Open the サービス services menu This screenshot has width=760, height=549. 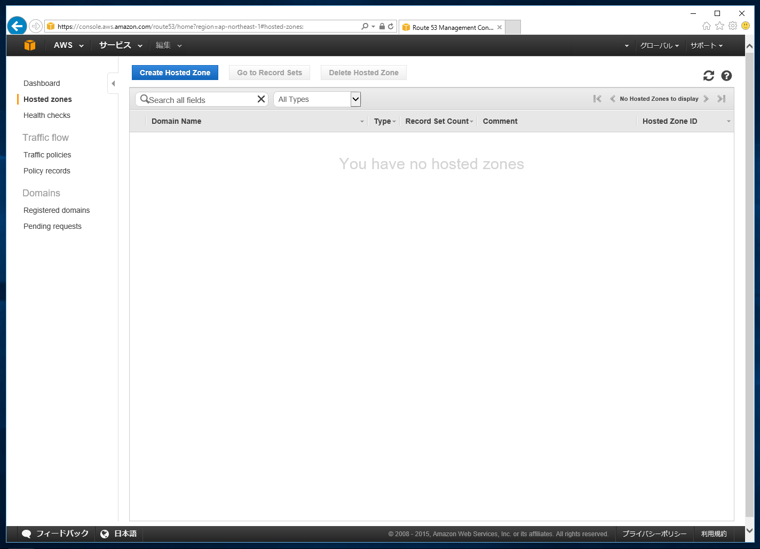click(121, 45)
